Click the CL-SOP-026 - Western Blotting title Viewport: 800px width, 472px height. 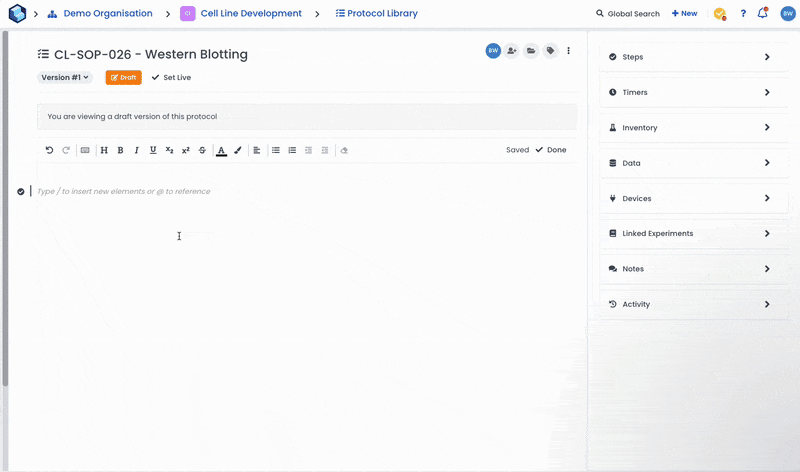point(151,54)
